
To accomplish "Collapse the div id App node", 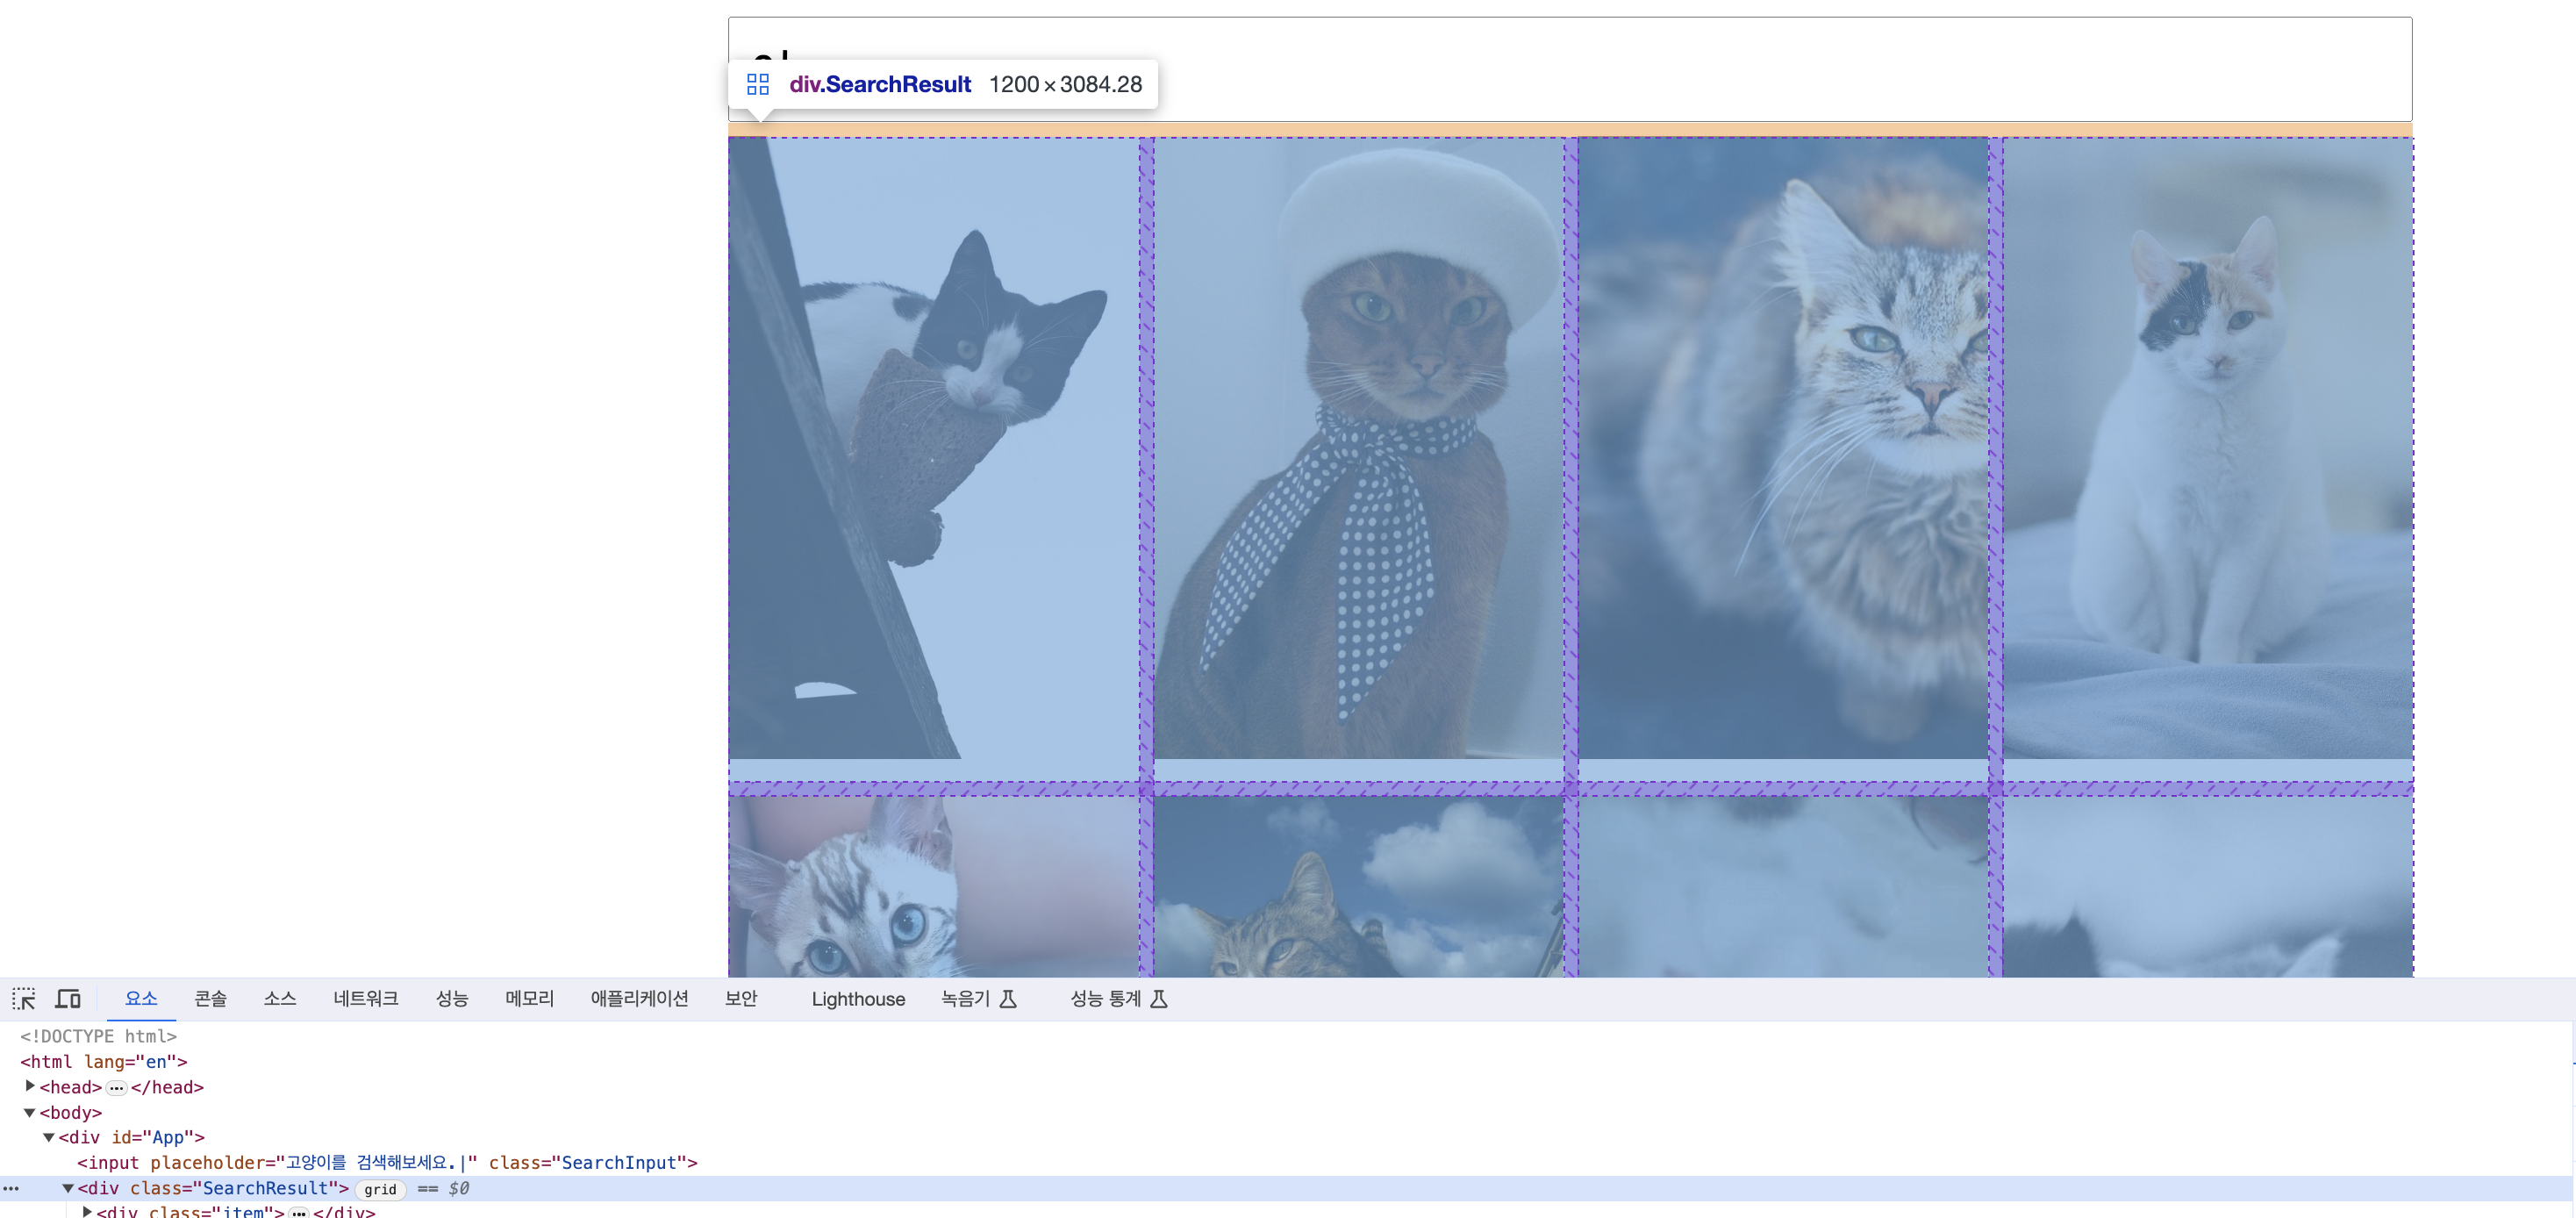I will click(48, 1137).
